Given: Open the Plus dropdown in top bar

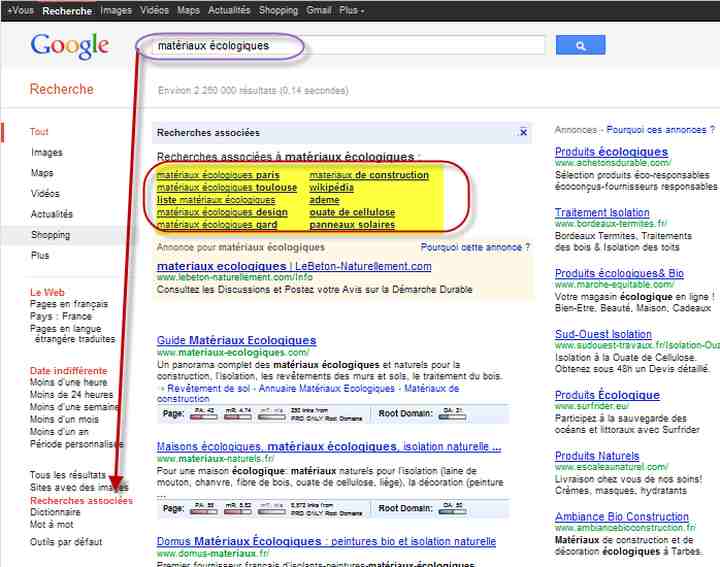Looking at the screenshot, I should point(352,10).
